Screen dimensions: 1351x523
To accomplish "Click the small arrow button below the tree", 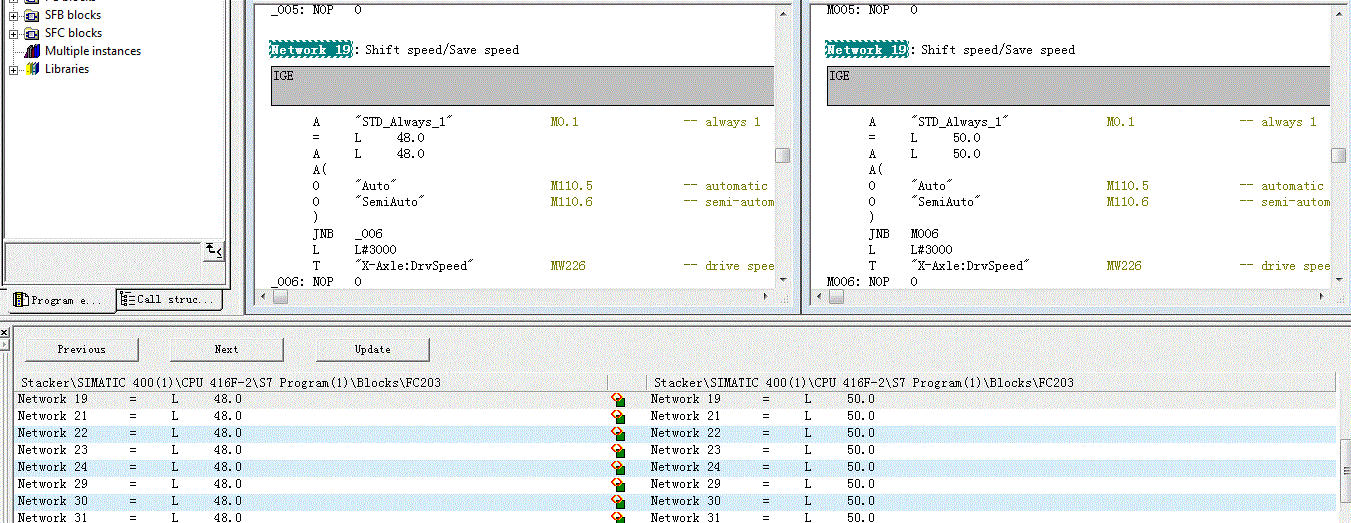I will coord(214,250).
